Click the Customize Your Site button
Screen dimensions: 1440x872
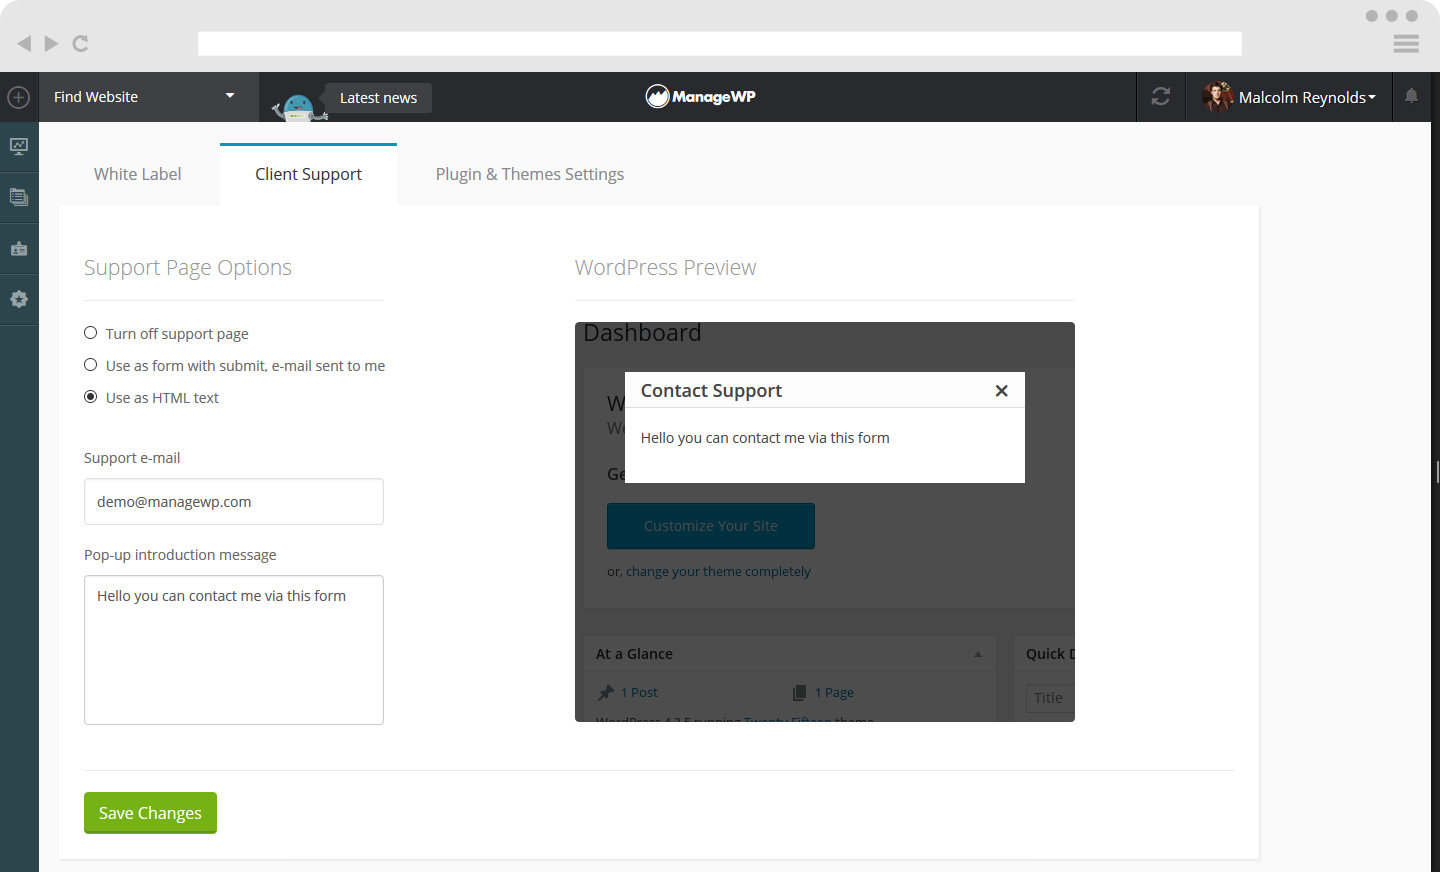click(711, 526)
